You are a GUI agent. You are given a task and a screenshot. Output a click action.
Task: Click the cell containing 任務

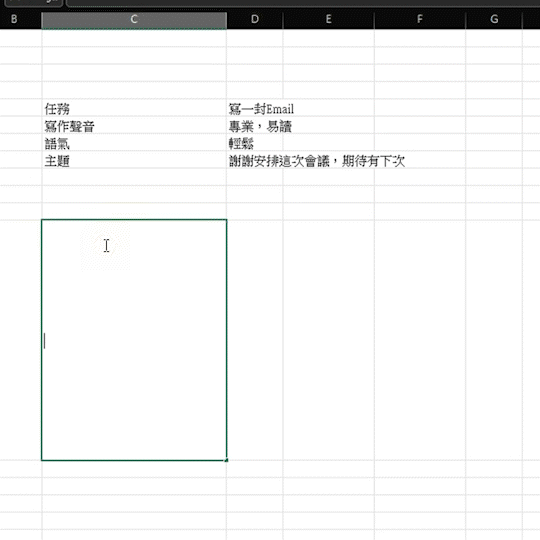134,108
